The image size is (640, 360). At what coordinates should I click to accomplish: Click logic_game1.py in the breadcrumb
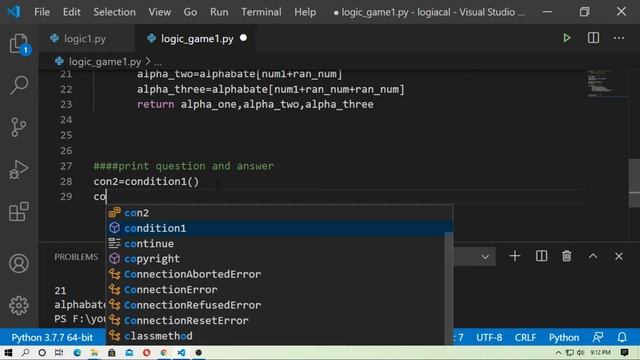pos(104,62)
